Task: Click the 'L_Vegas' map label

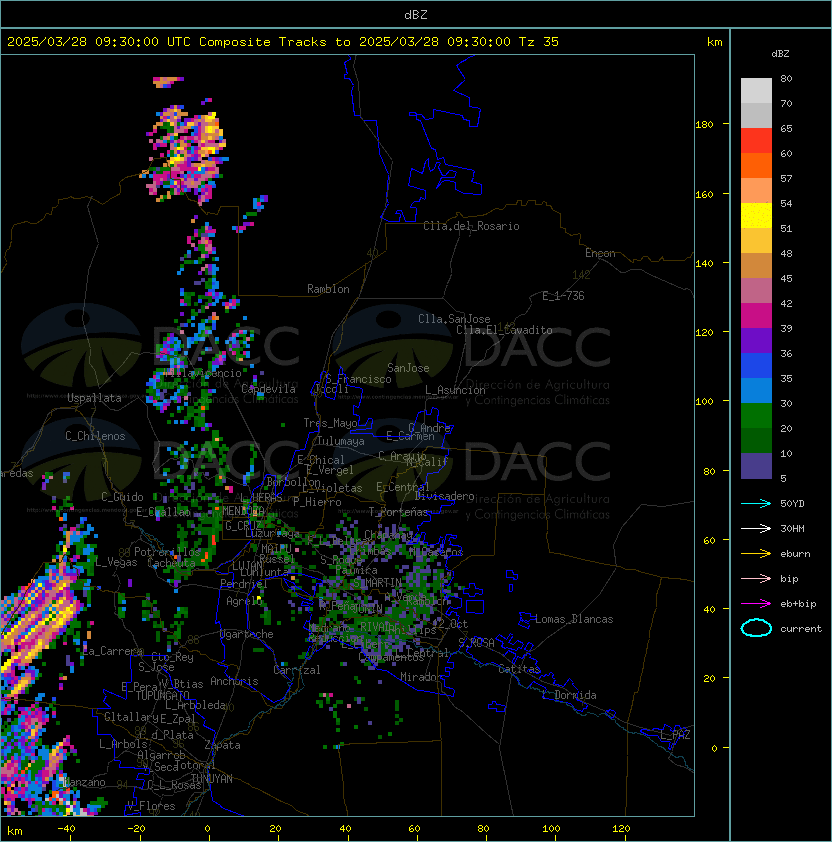Action: [116, 562]
